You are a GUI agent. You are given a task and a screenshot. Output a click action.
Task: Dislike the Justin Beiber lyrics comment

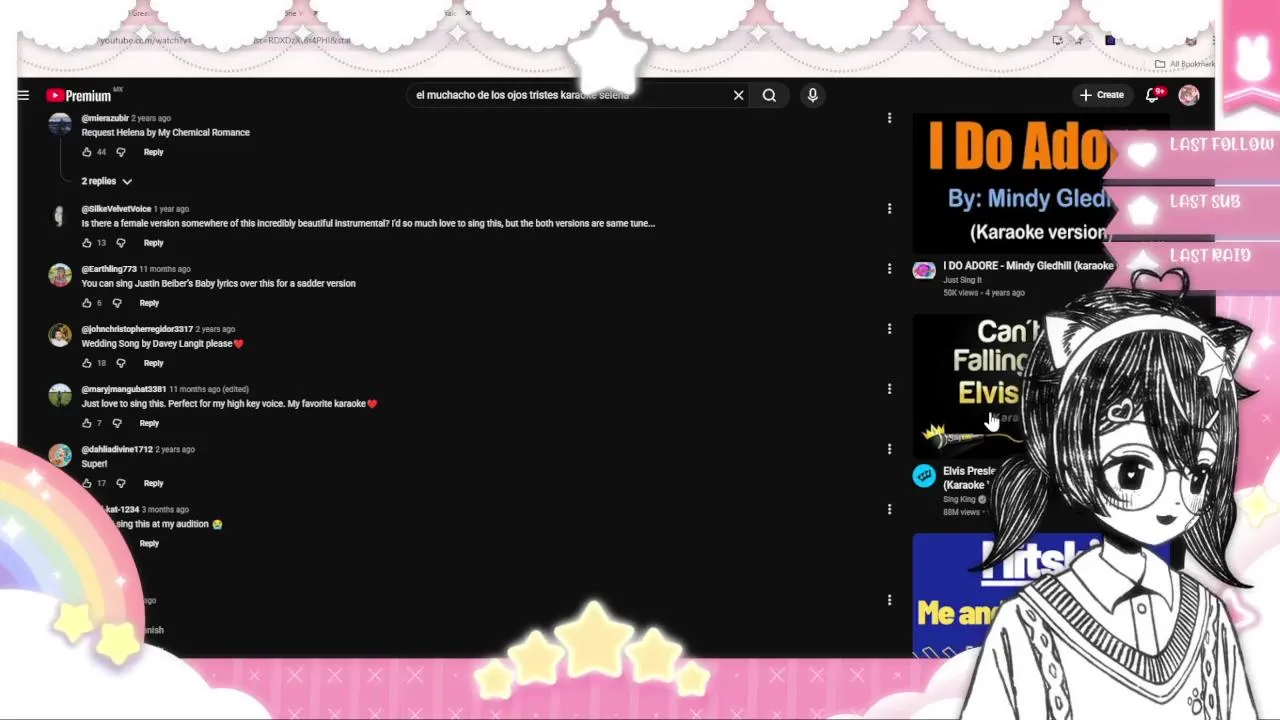tap(117, 303)
